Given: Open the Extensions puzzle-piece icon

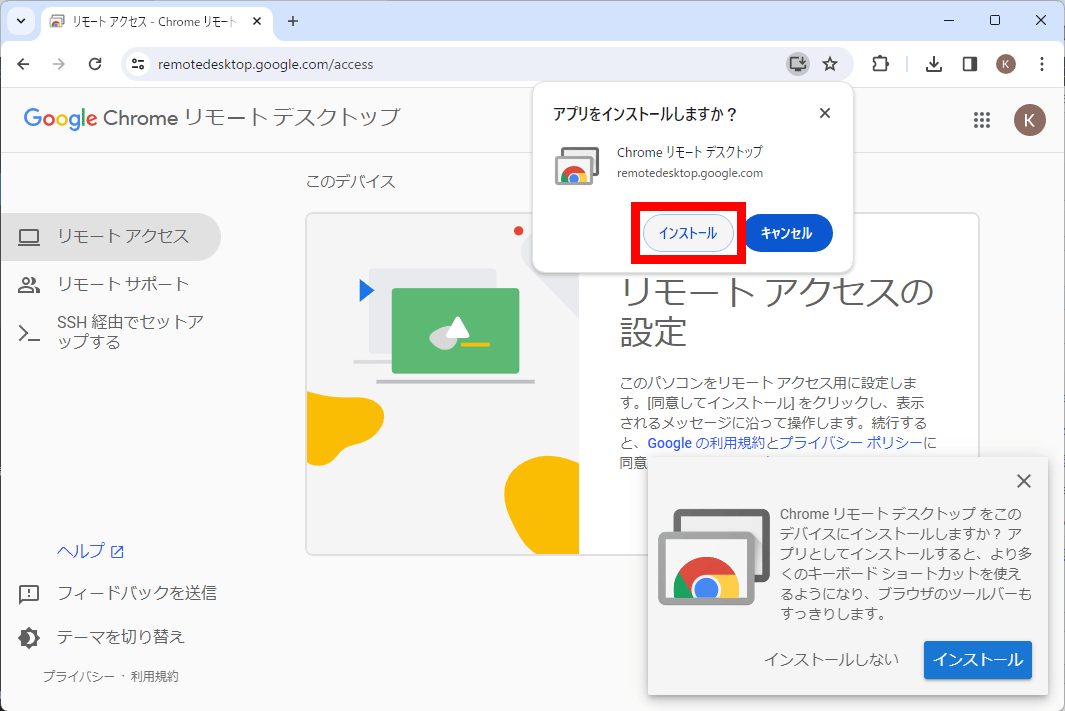Looking at the screenshot, I should pyautogui.click(x=880, y=63).
